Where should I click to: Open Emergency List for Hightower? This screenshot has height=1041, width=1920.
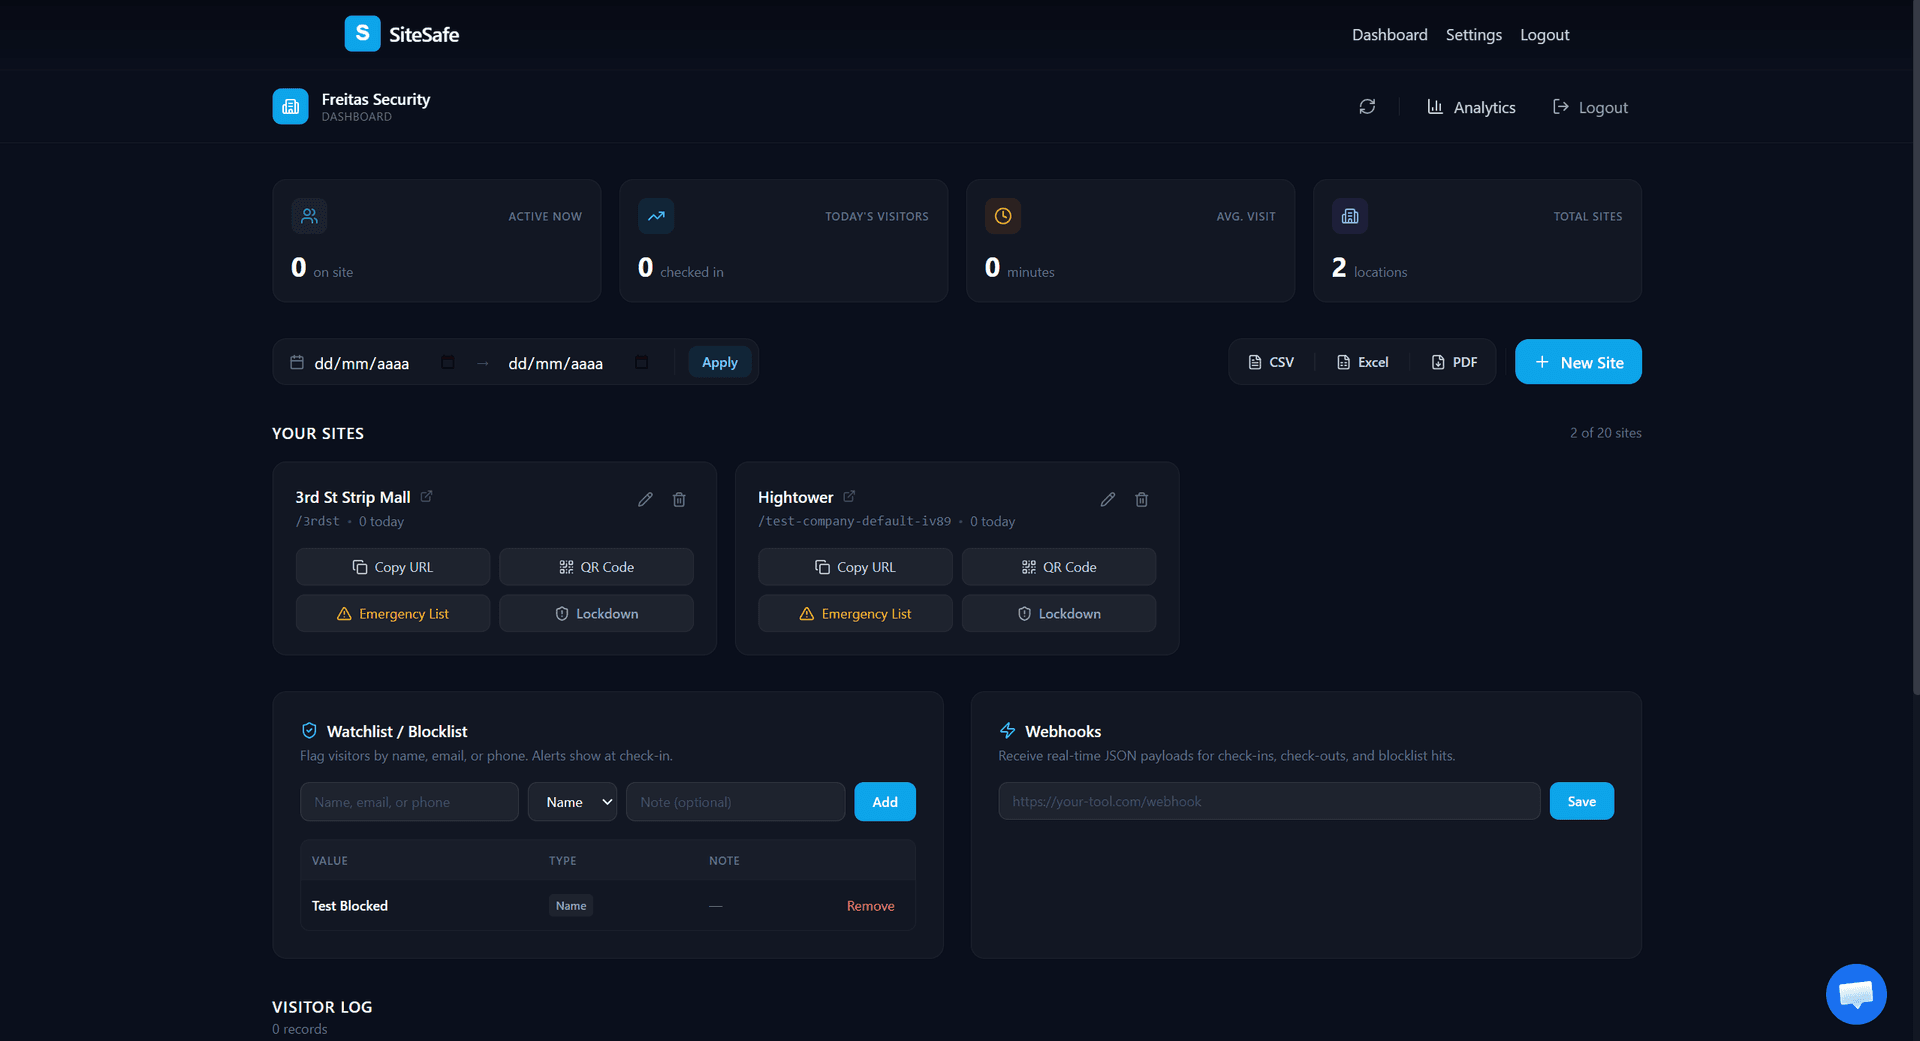[x=855, y=614]
